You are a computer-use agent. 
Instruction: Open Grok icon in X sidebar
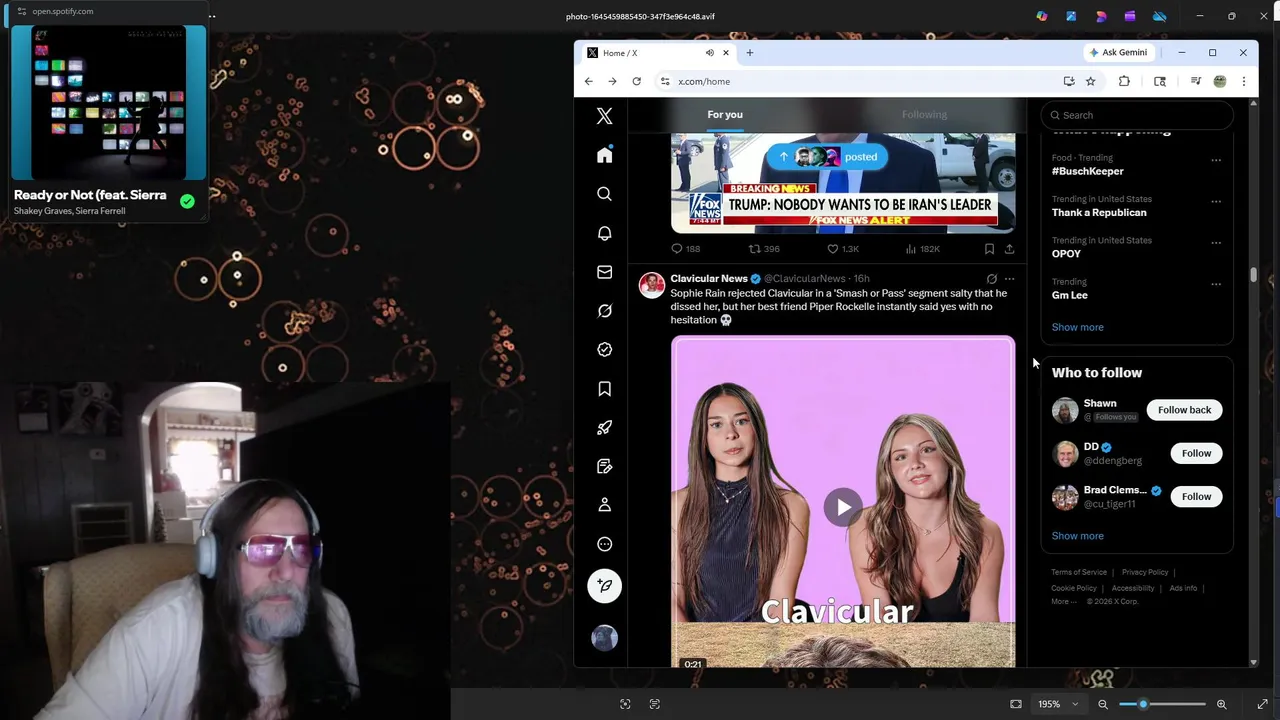click(604, 311)
